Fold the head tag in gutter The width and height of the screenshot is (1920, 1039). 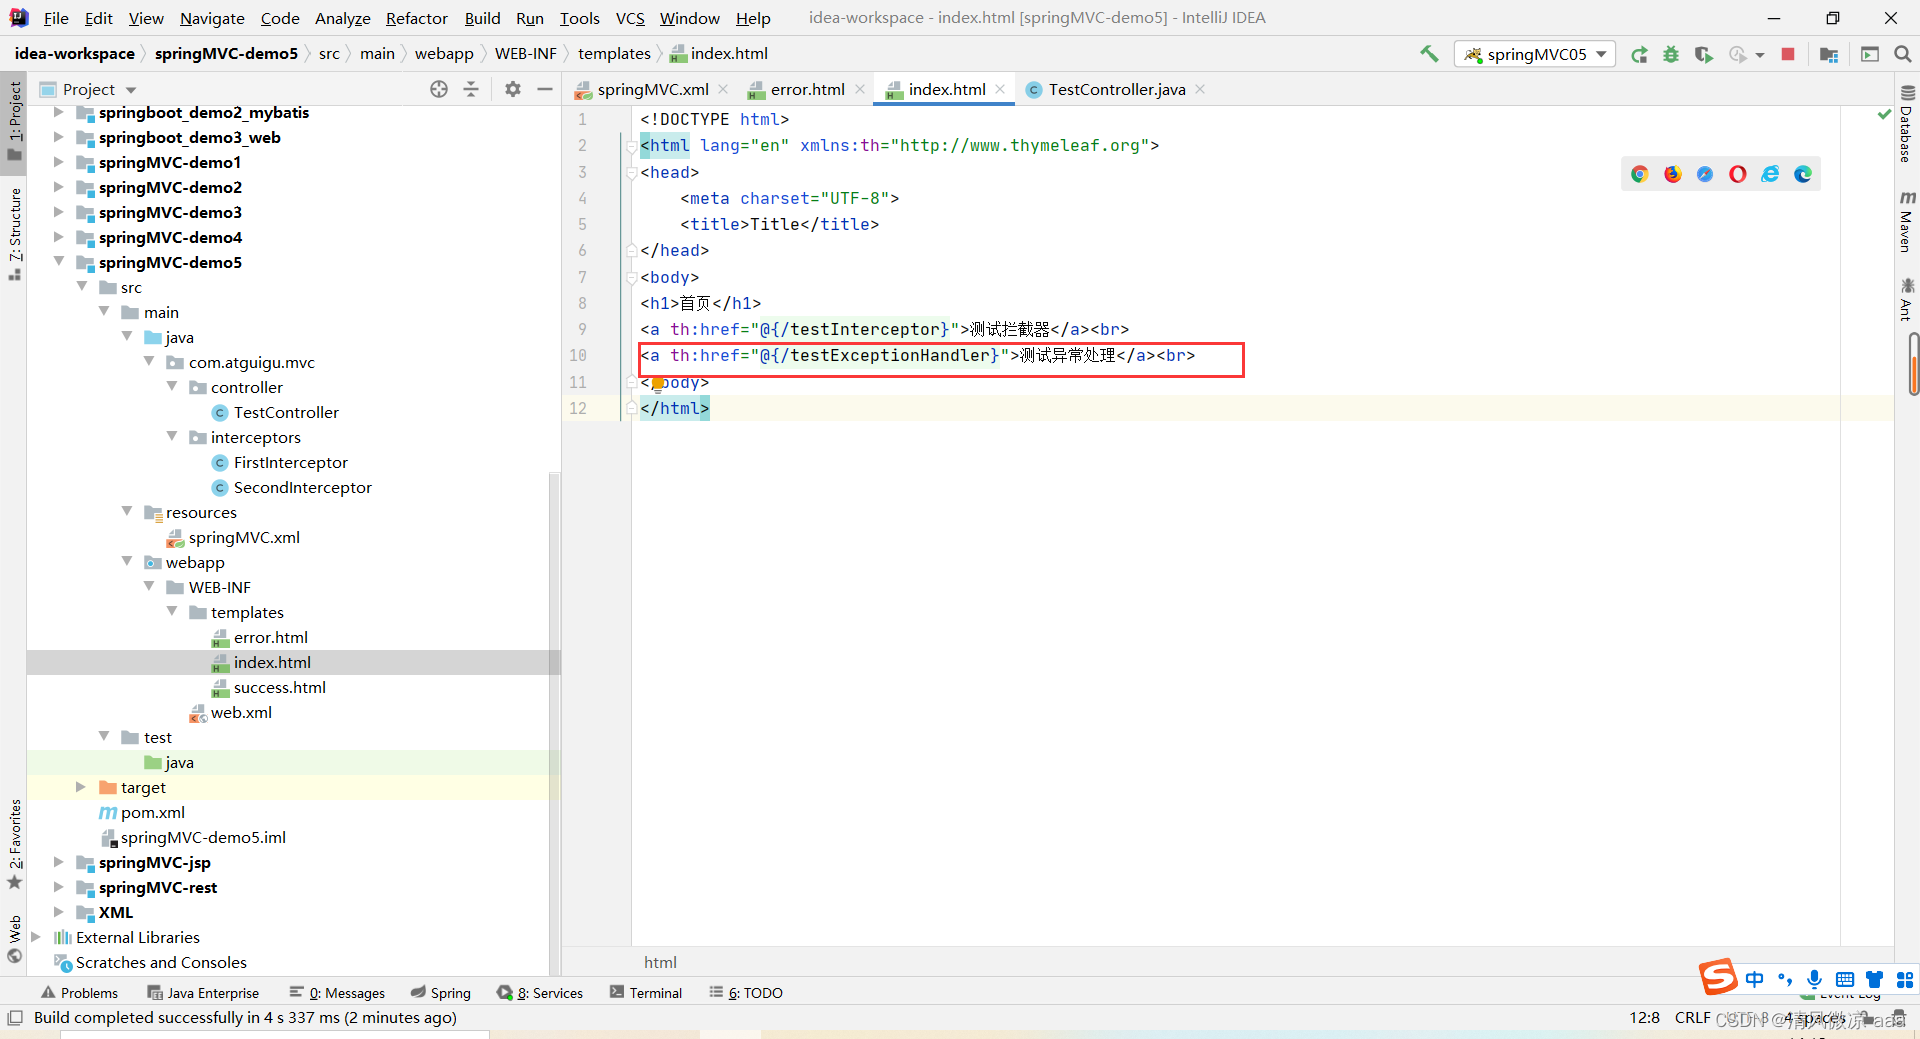coord(631,172)
